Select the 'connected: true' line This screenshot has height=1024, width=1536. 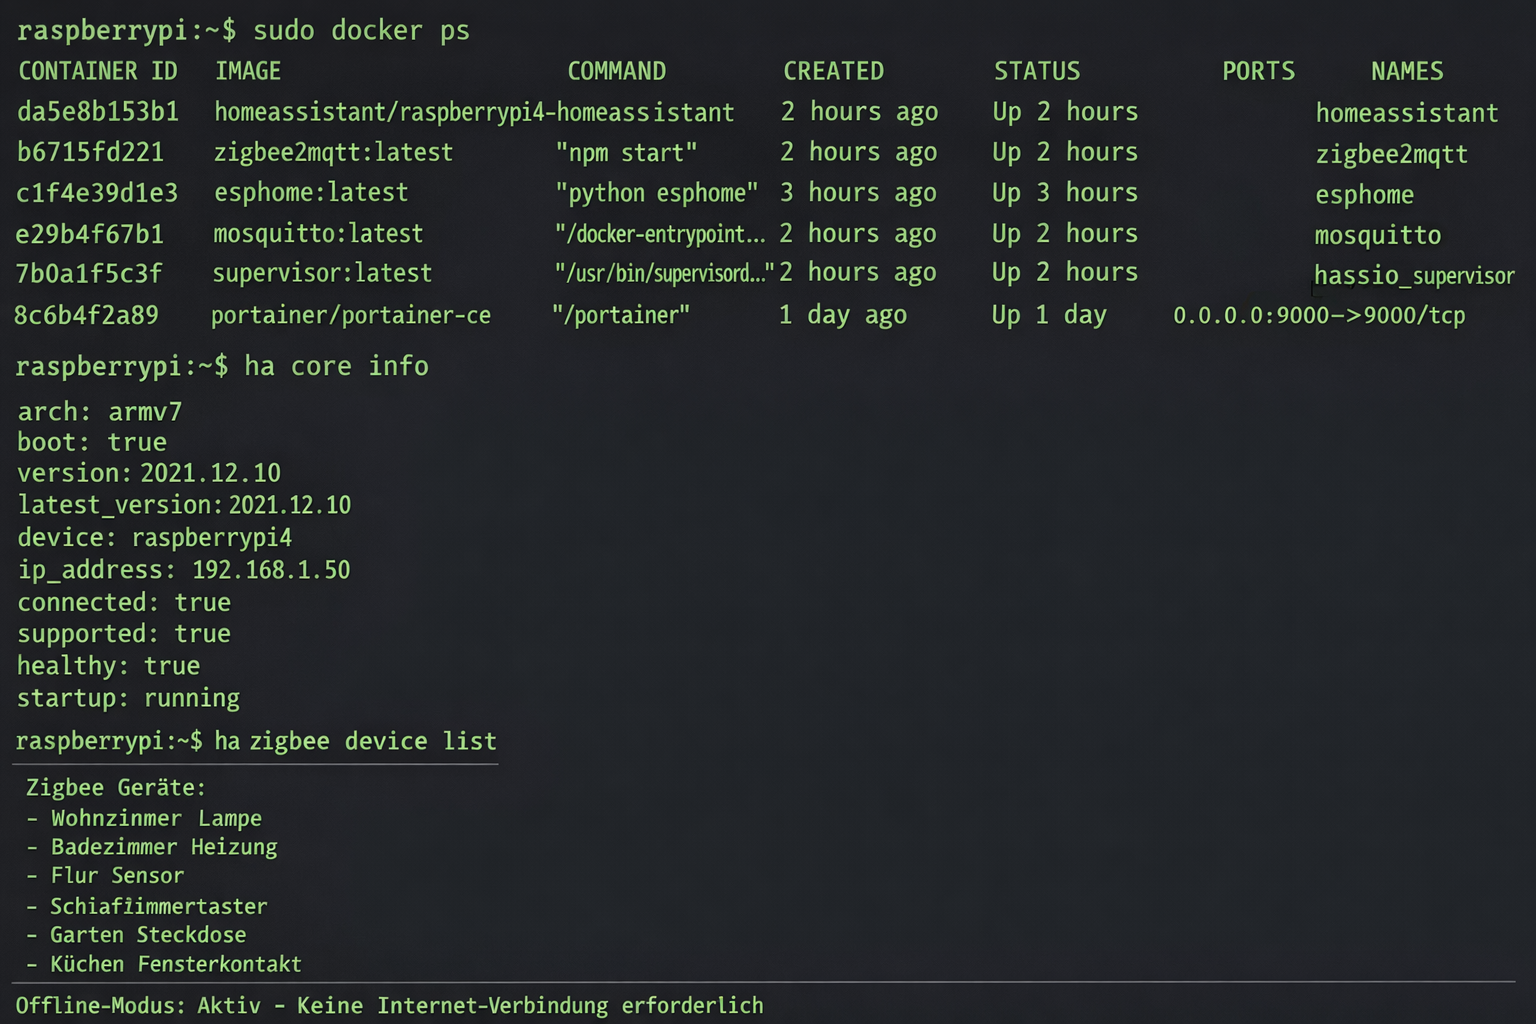[x=124, y=602]
